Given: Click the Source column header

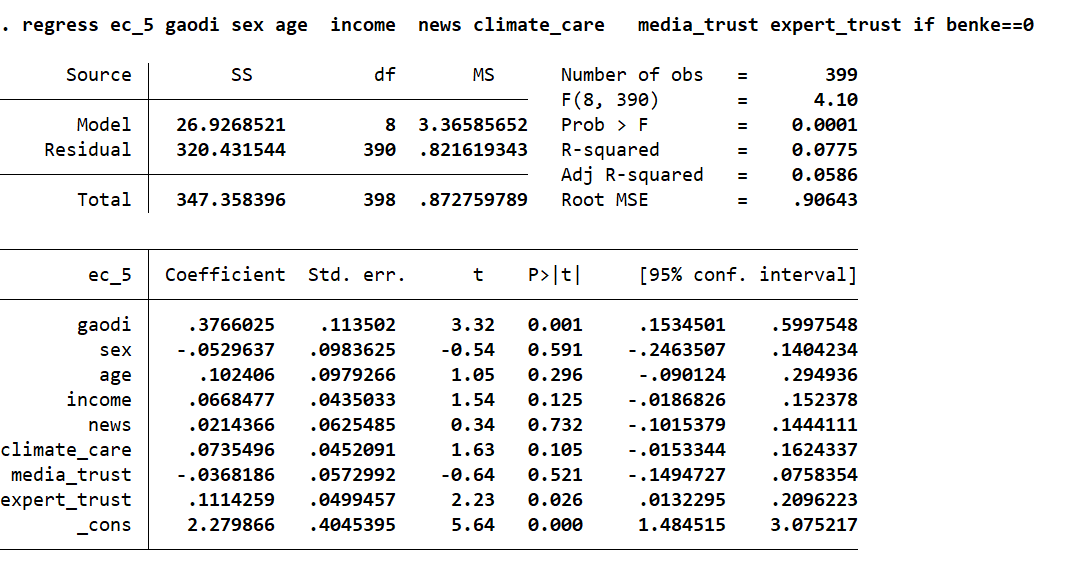Looking at the screenshot, I should click(99, 75).
